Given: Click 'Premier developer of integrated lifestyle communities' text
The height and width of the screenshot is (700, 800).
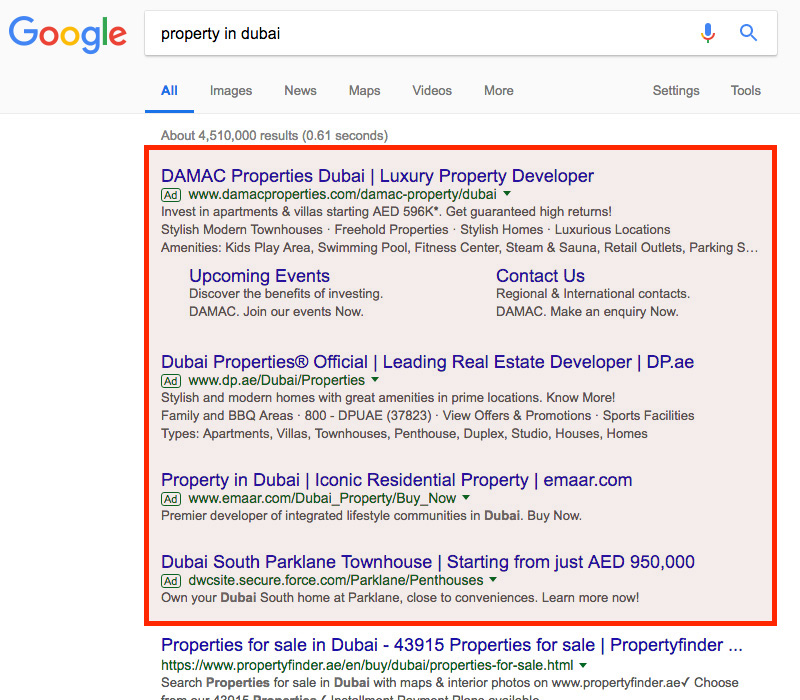Looking at the screenshot, I should [371, 516].
